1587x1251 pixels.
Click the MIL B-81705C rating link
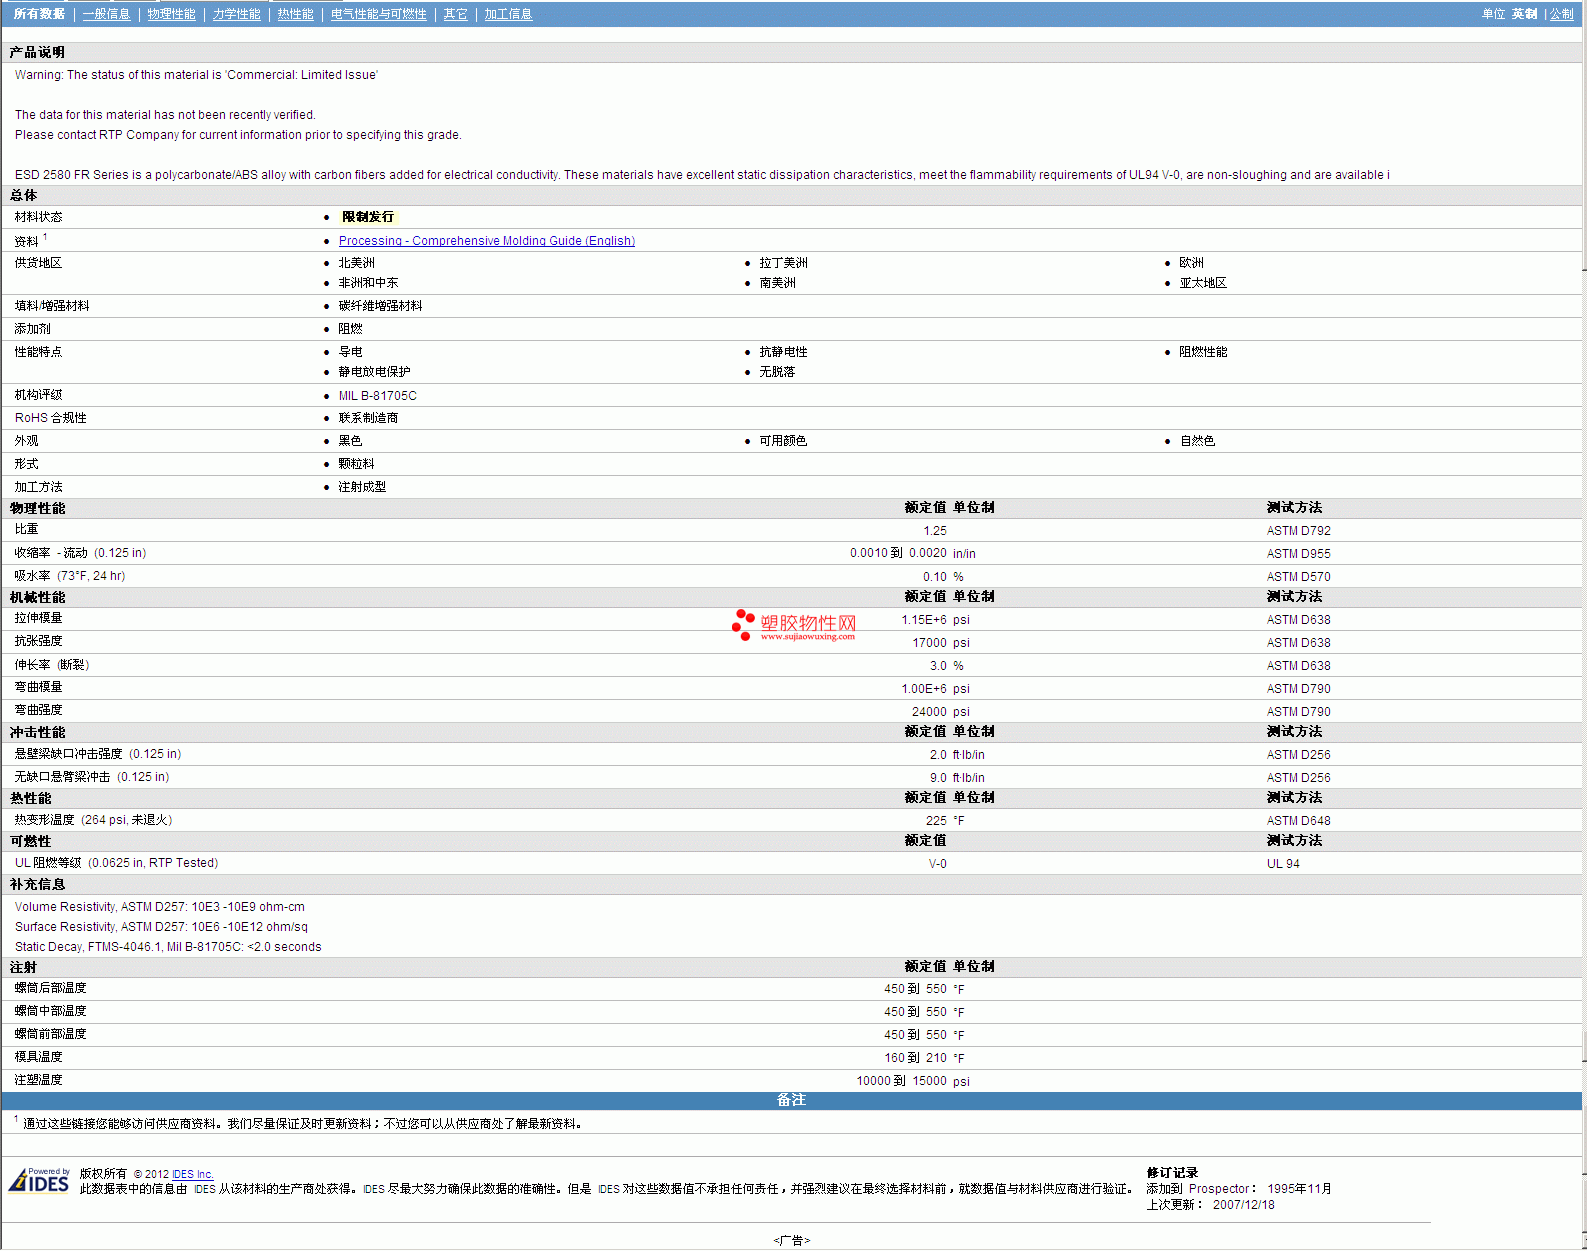(377, 396)
